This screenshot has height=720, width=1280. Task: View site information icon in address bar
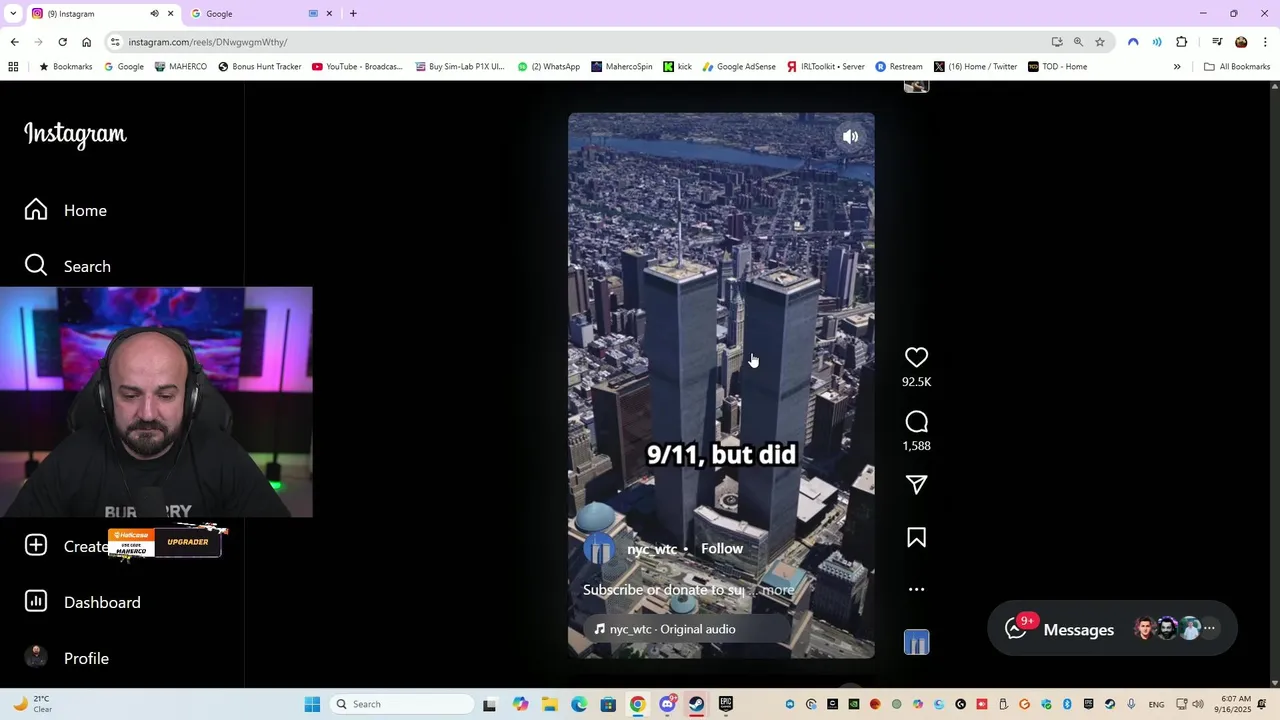[116, 42]
